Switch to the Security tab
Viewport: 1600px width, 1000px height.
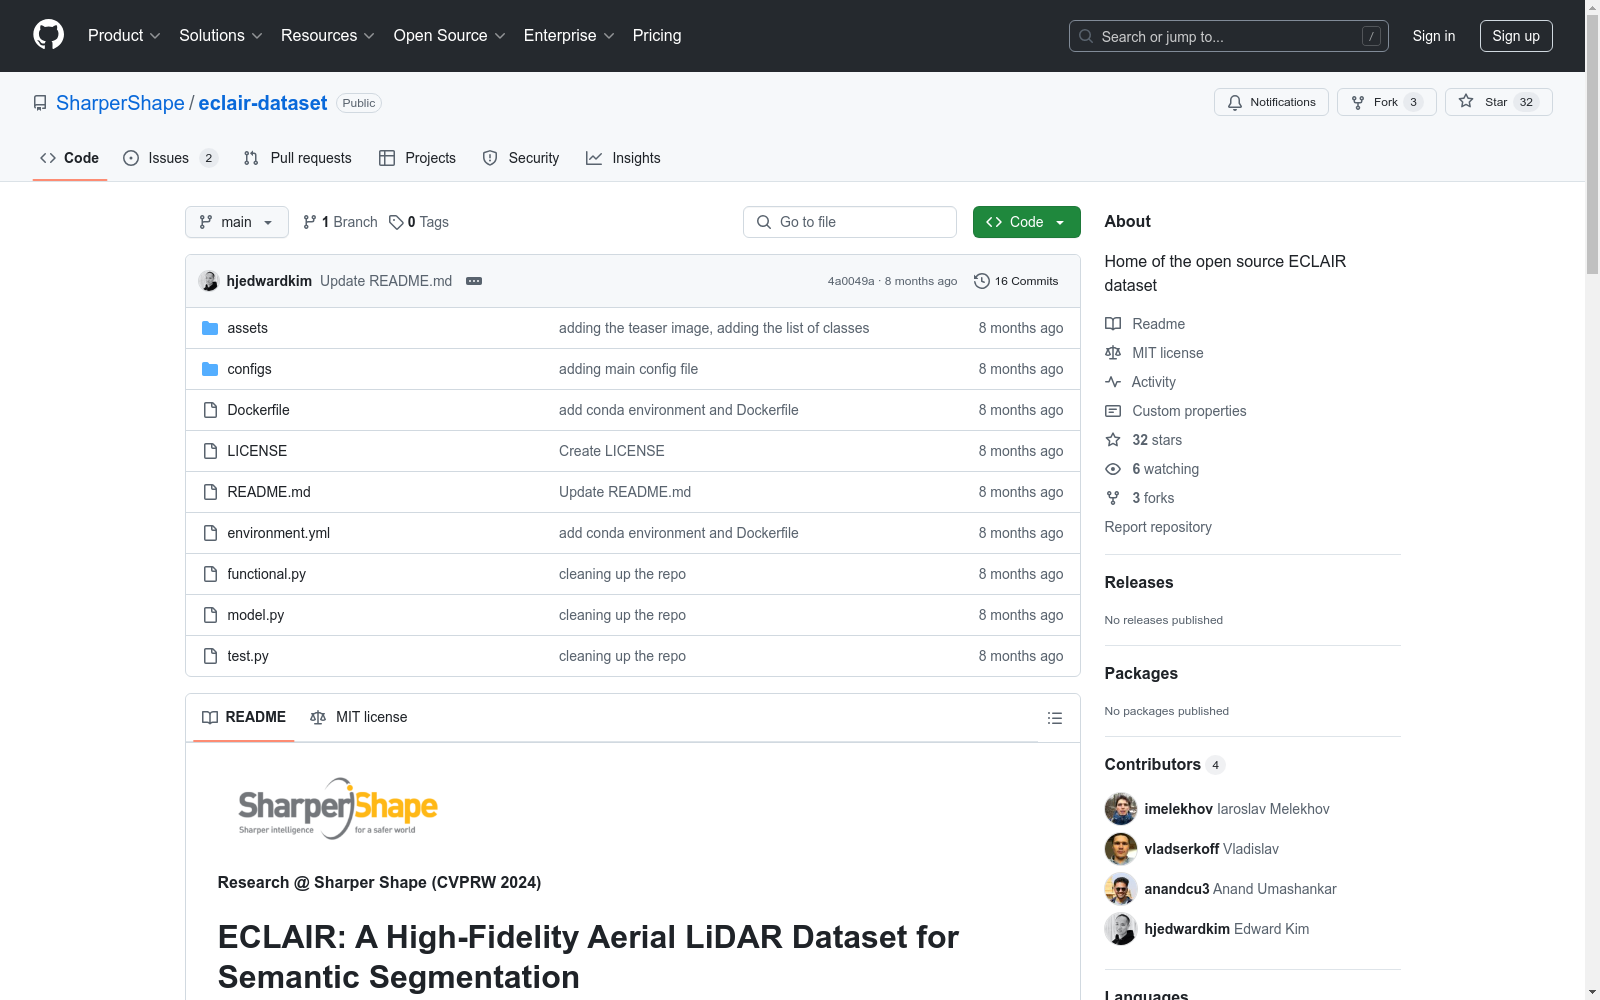521,158
